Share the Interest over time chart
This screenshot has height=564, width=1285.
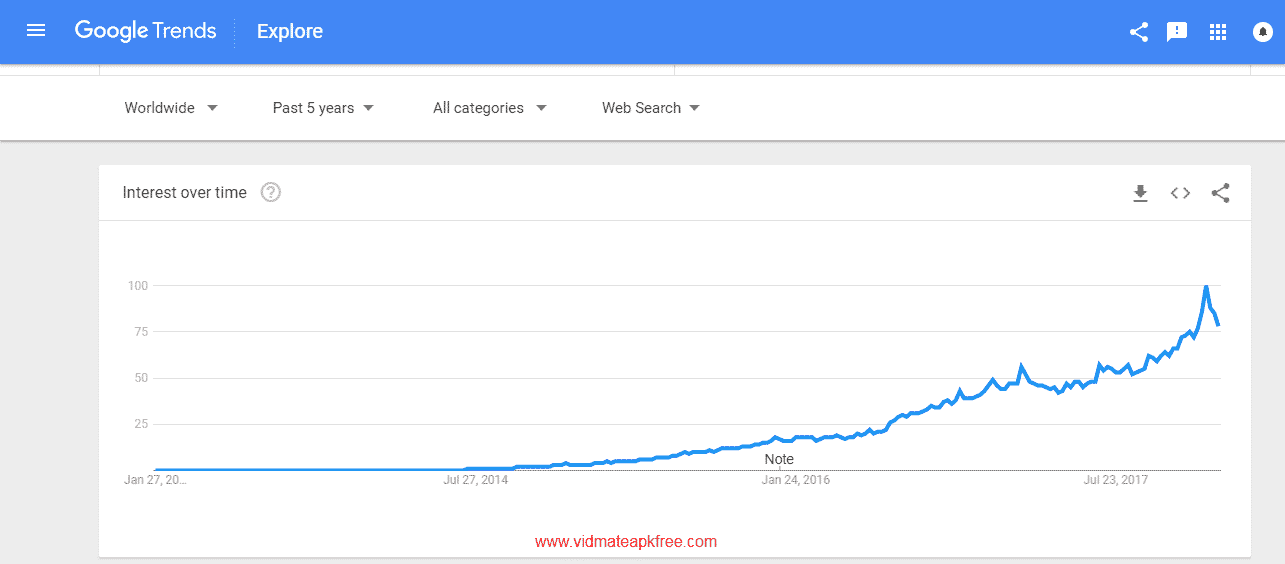tap(1220, 193)
